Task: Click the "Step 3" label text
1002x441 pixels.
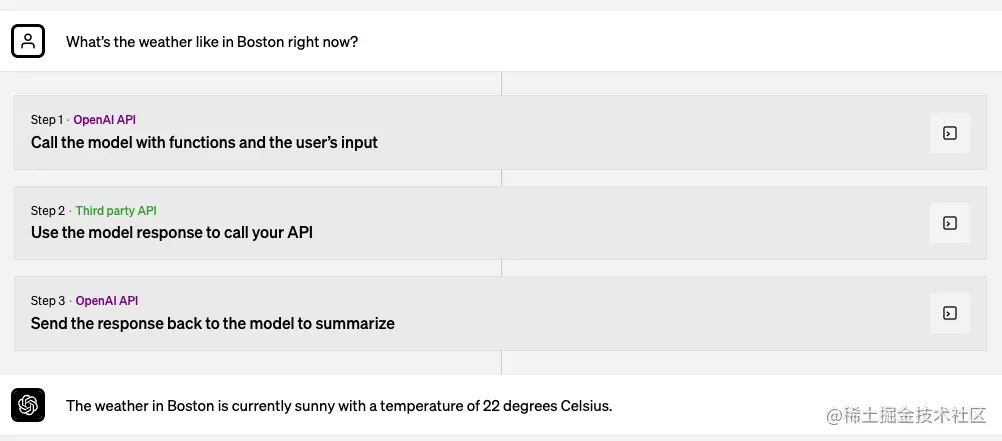Action: point(48,301)
